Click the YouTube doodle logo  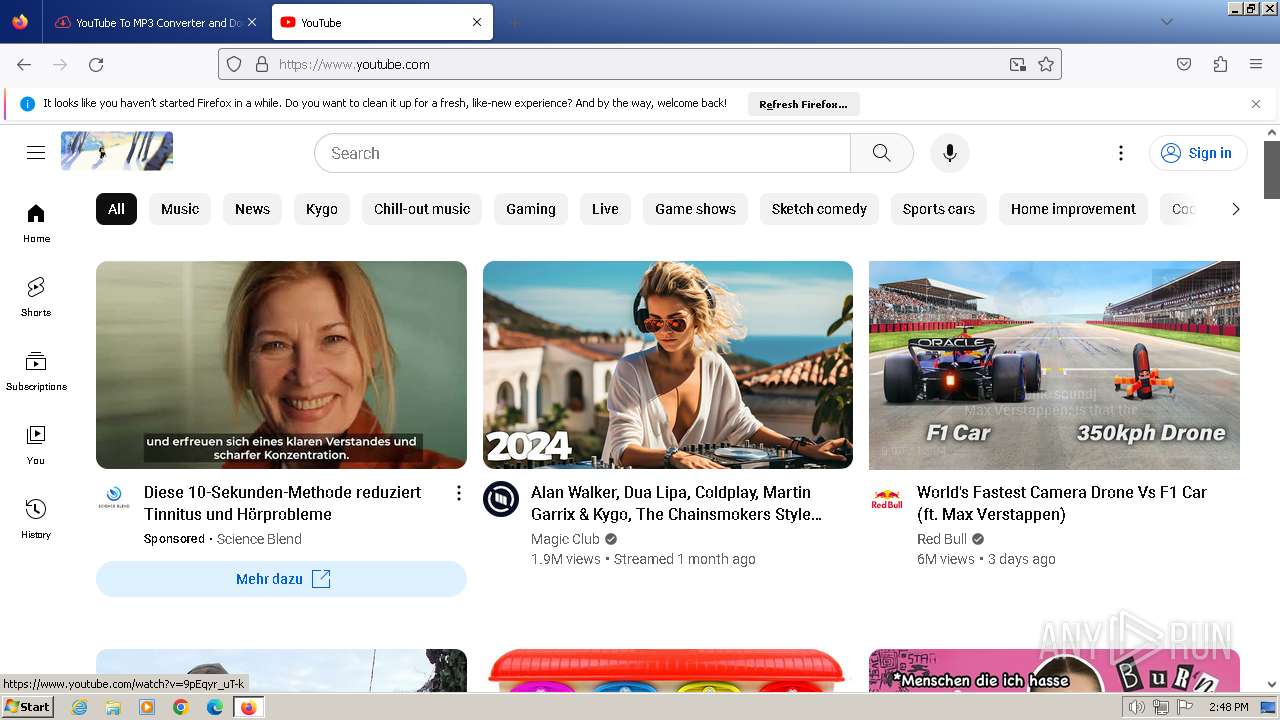117,151
